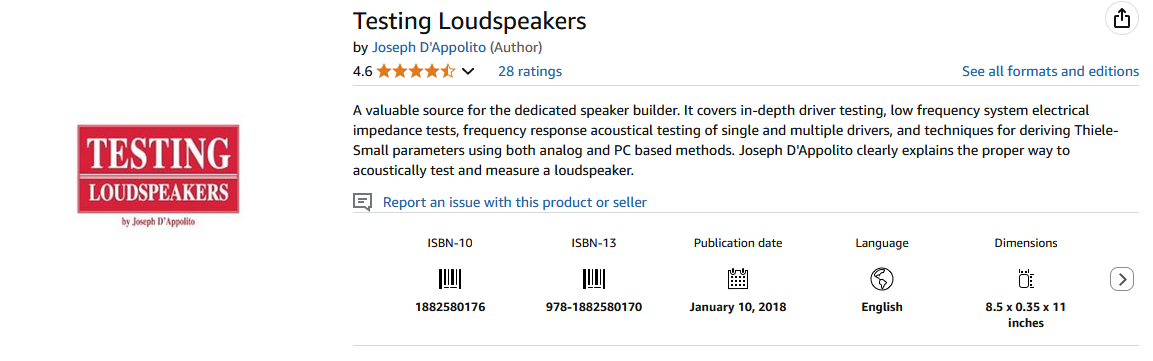Open the Testing Loudspeakers book cover image
Image resolution: width=1153 pixels, height=361 pixels.
point(158,176)
